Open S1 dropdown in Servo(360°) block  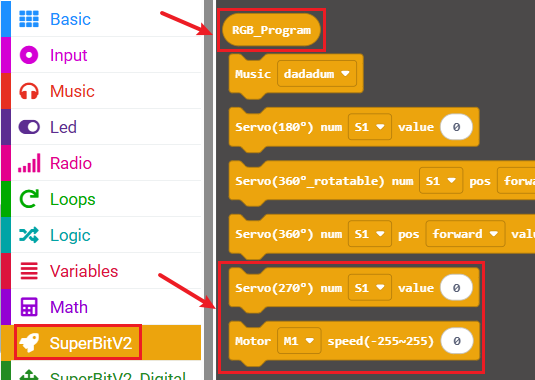click(370, 234)
